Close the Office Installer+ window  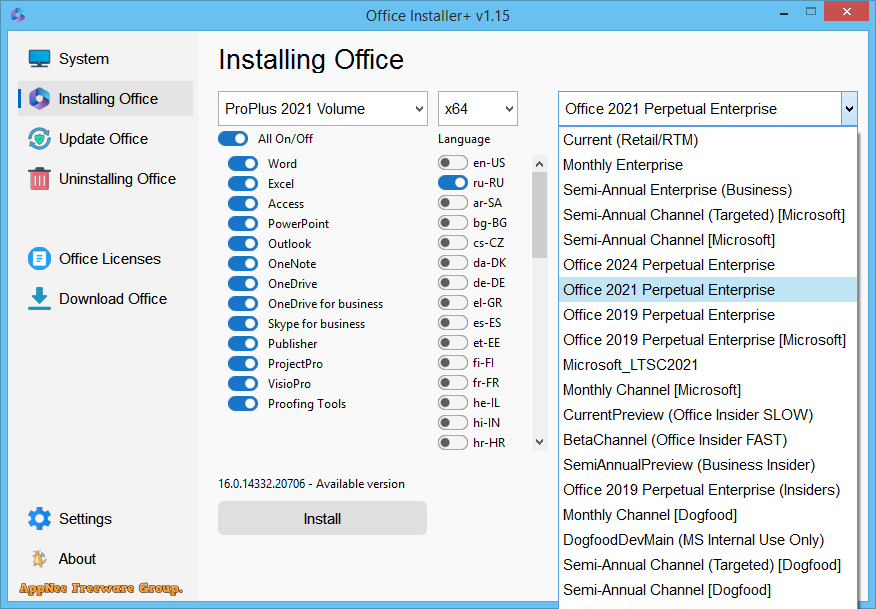(x=847, y=12)
